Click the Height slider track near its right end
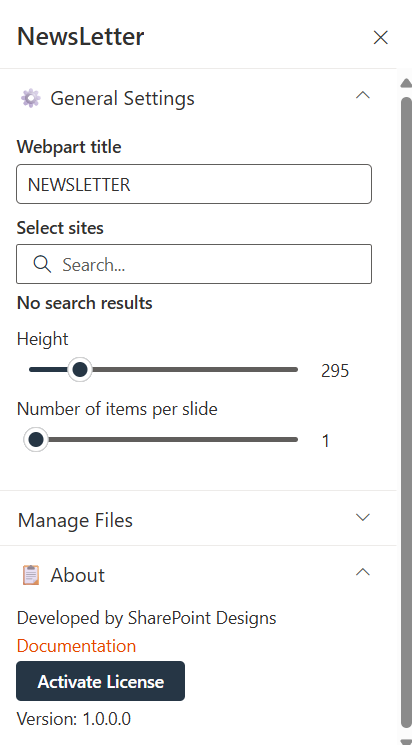This screenshot has height=745, width=412. tap(285, 370)
